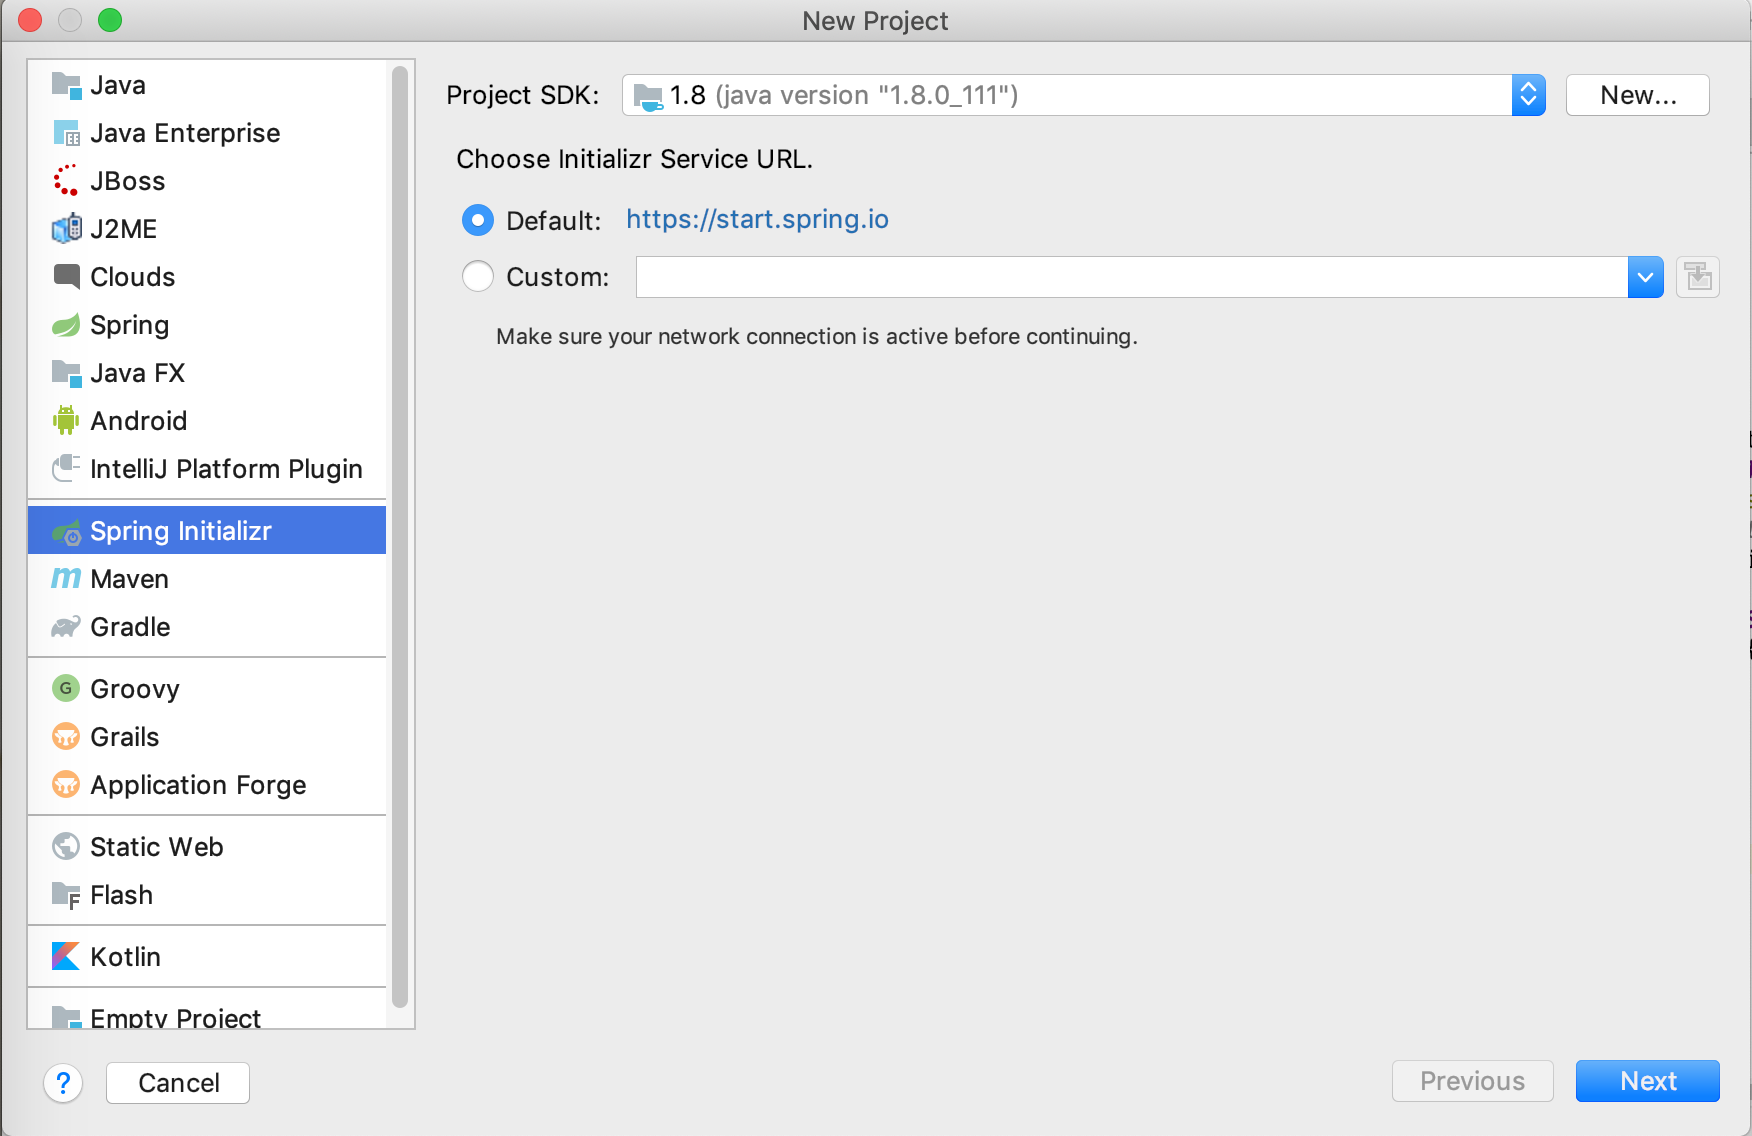Select Static Web entry
Image resolution: width=1752 pixels, height=1136 pixels.
tap(207, 847)
